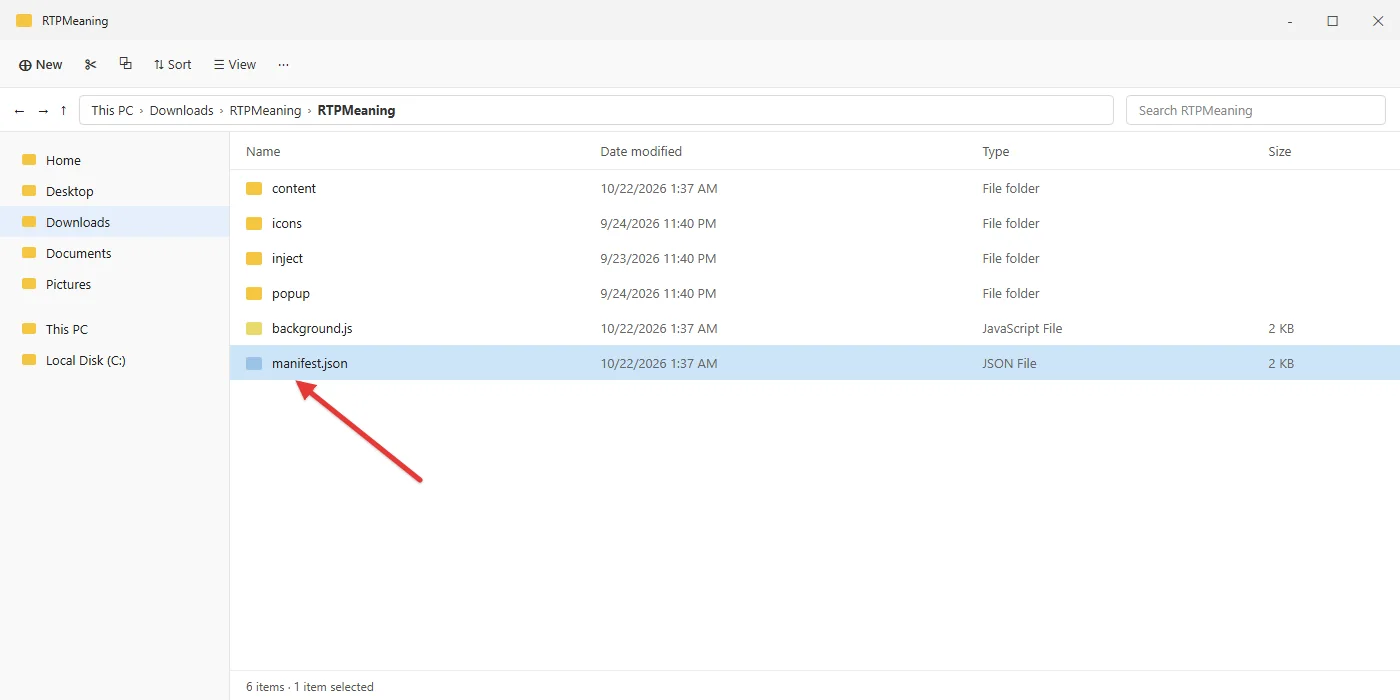Open the more options ellipsis menu

click(283, 64)
